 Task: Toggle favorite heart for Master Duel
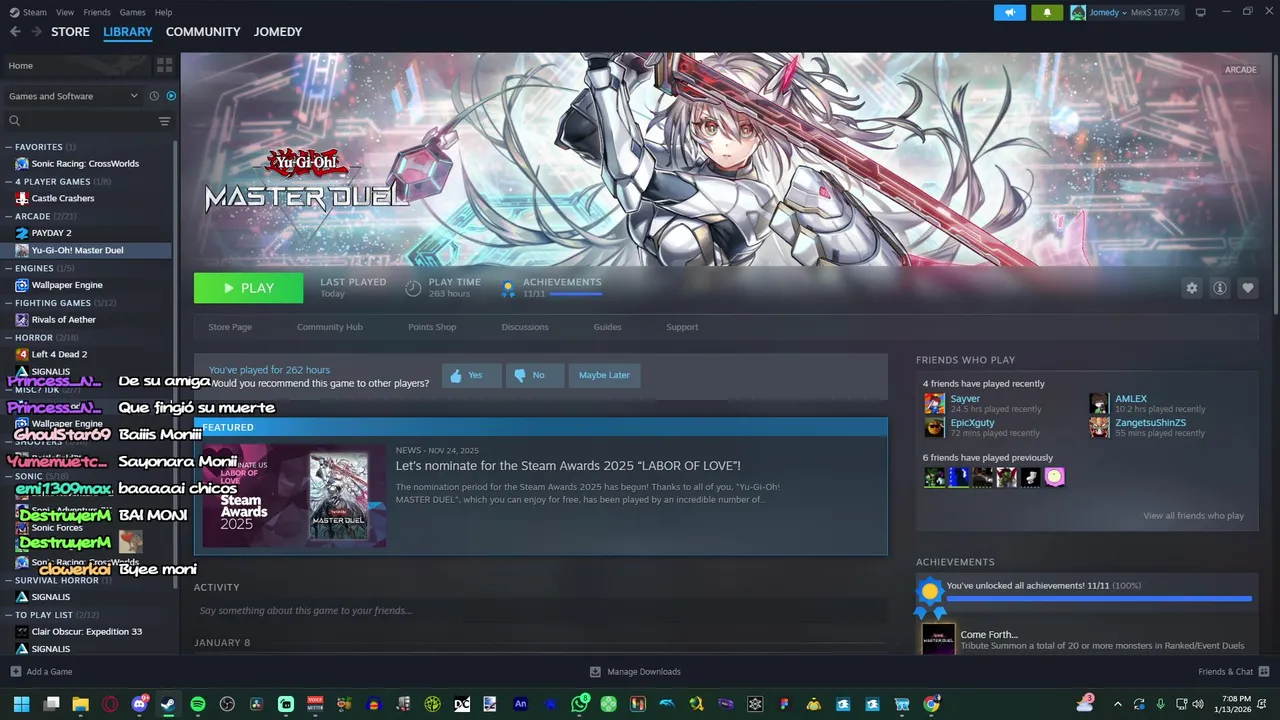(1247, 288)
